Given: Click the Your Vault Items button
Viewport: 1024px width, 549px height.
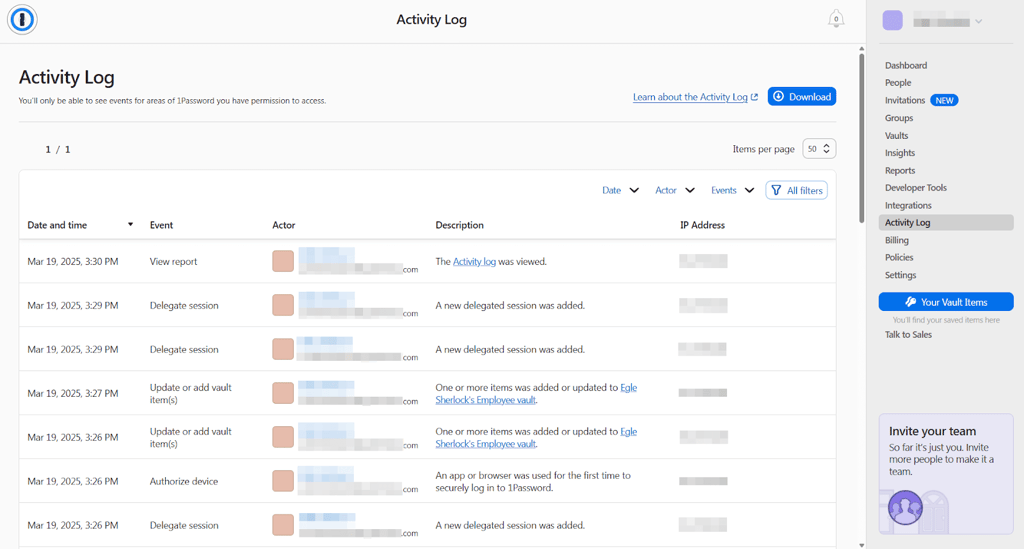Looking at the screenshot, I should pyautogui.click(x=946, y=302).
